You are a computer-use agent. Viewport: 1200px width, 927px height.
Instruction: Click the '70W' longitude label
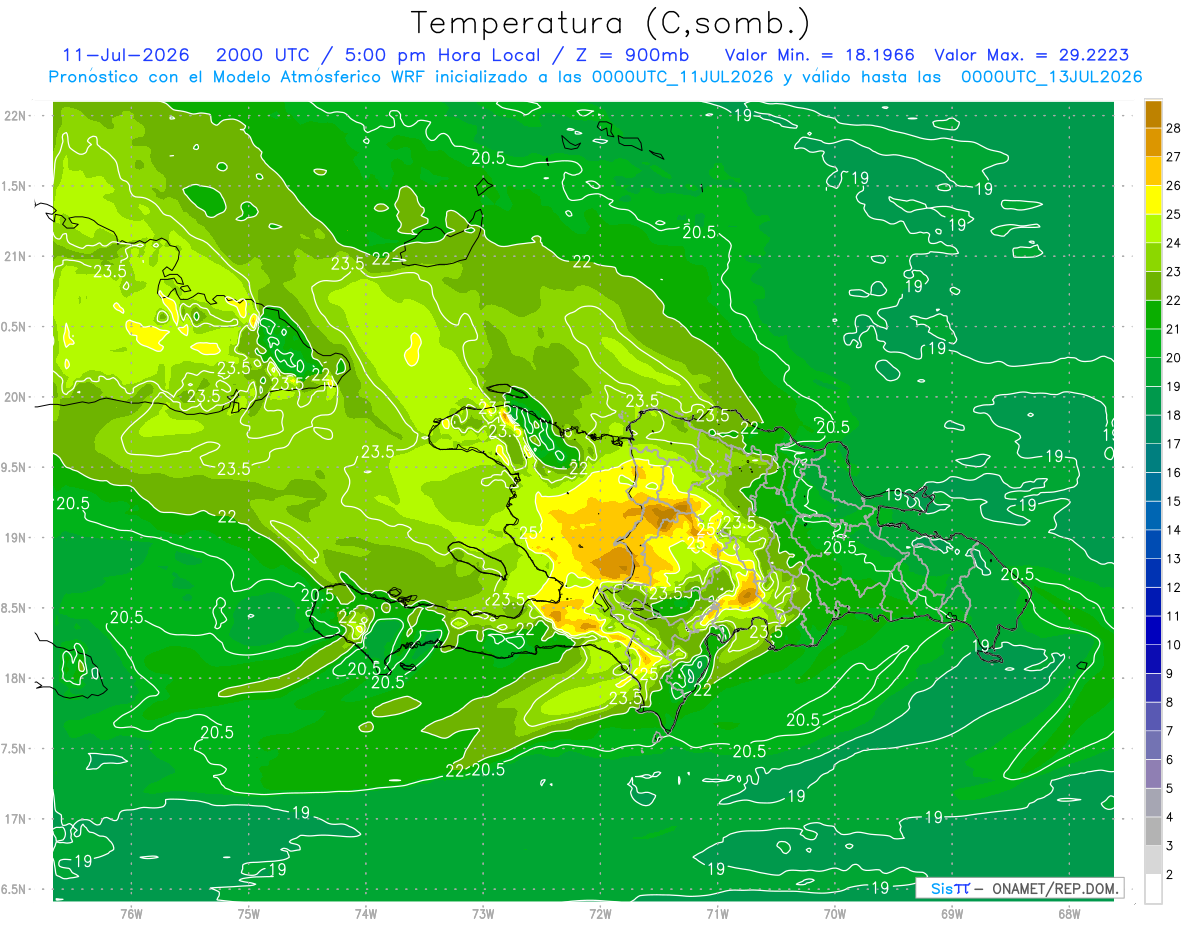(x=835, y=915)
